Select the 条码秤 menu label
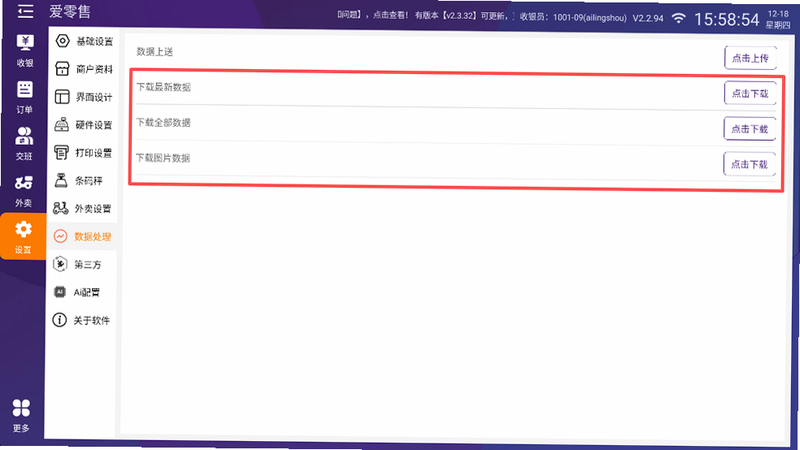This screenshot has height=450, width=800. [x=89, y=181]
